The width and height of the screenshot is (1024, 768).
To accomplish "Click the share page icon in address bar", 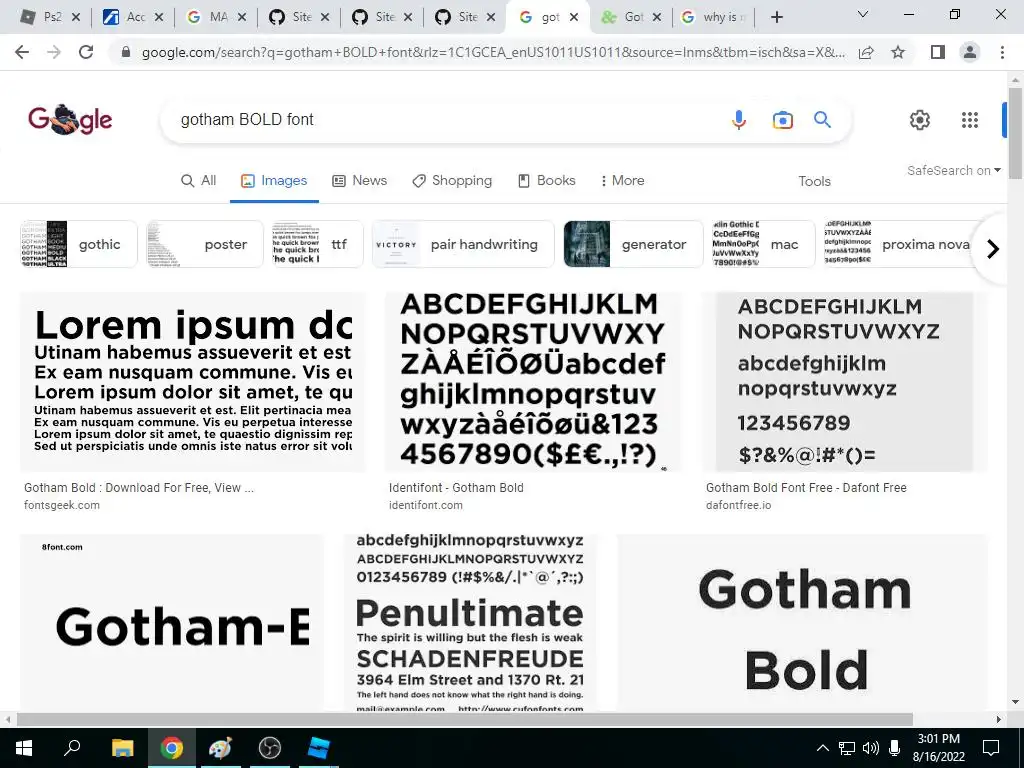I will [866, 52].
